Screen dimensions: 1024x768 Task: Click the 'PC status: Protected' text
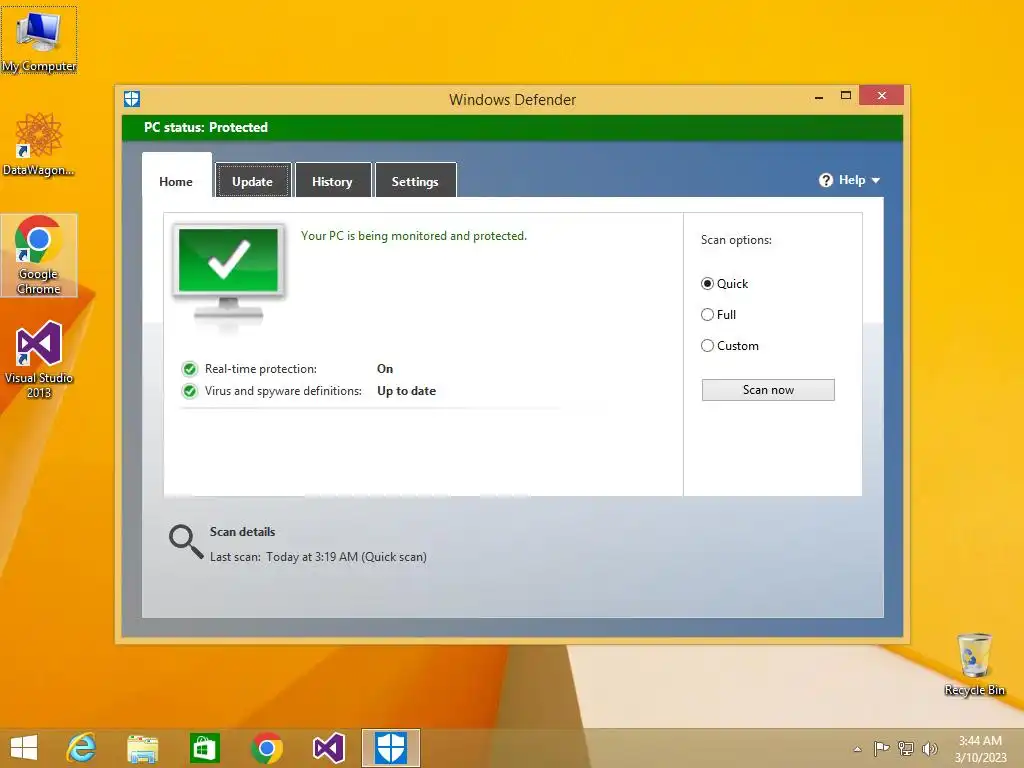(206, 127)
